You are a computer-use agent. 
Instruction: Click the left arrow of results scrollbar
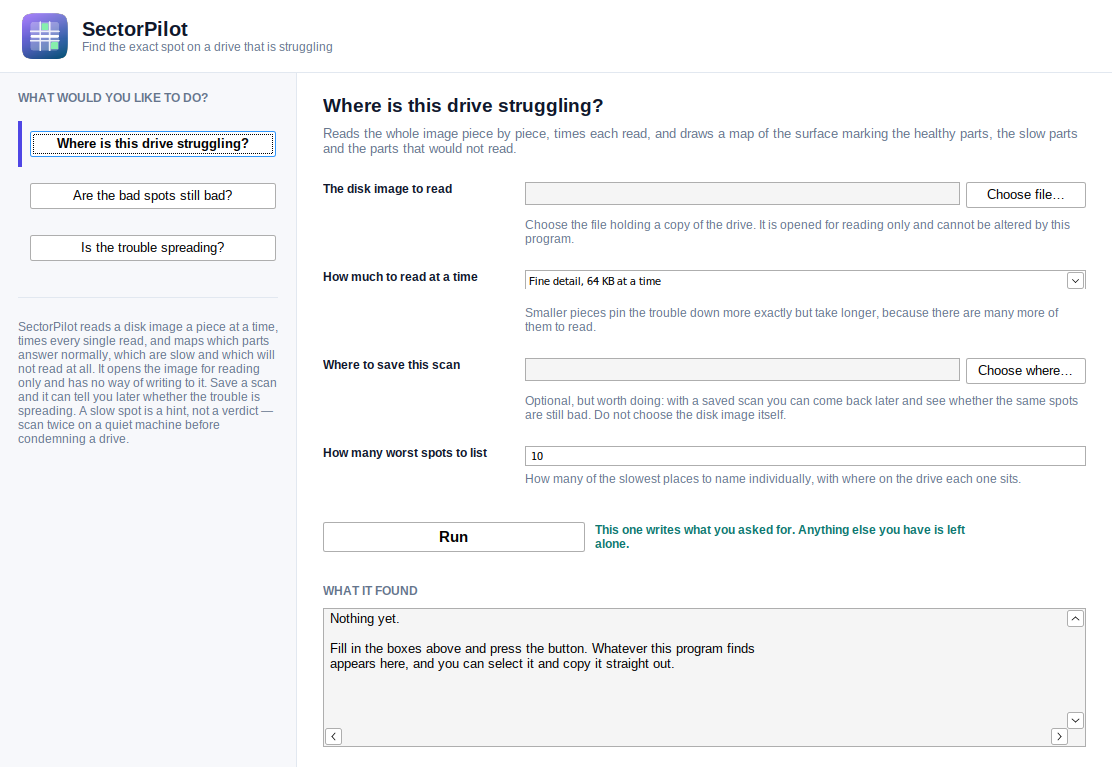click(x=333, y=737)
